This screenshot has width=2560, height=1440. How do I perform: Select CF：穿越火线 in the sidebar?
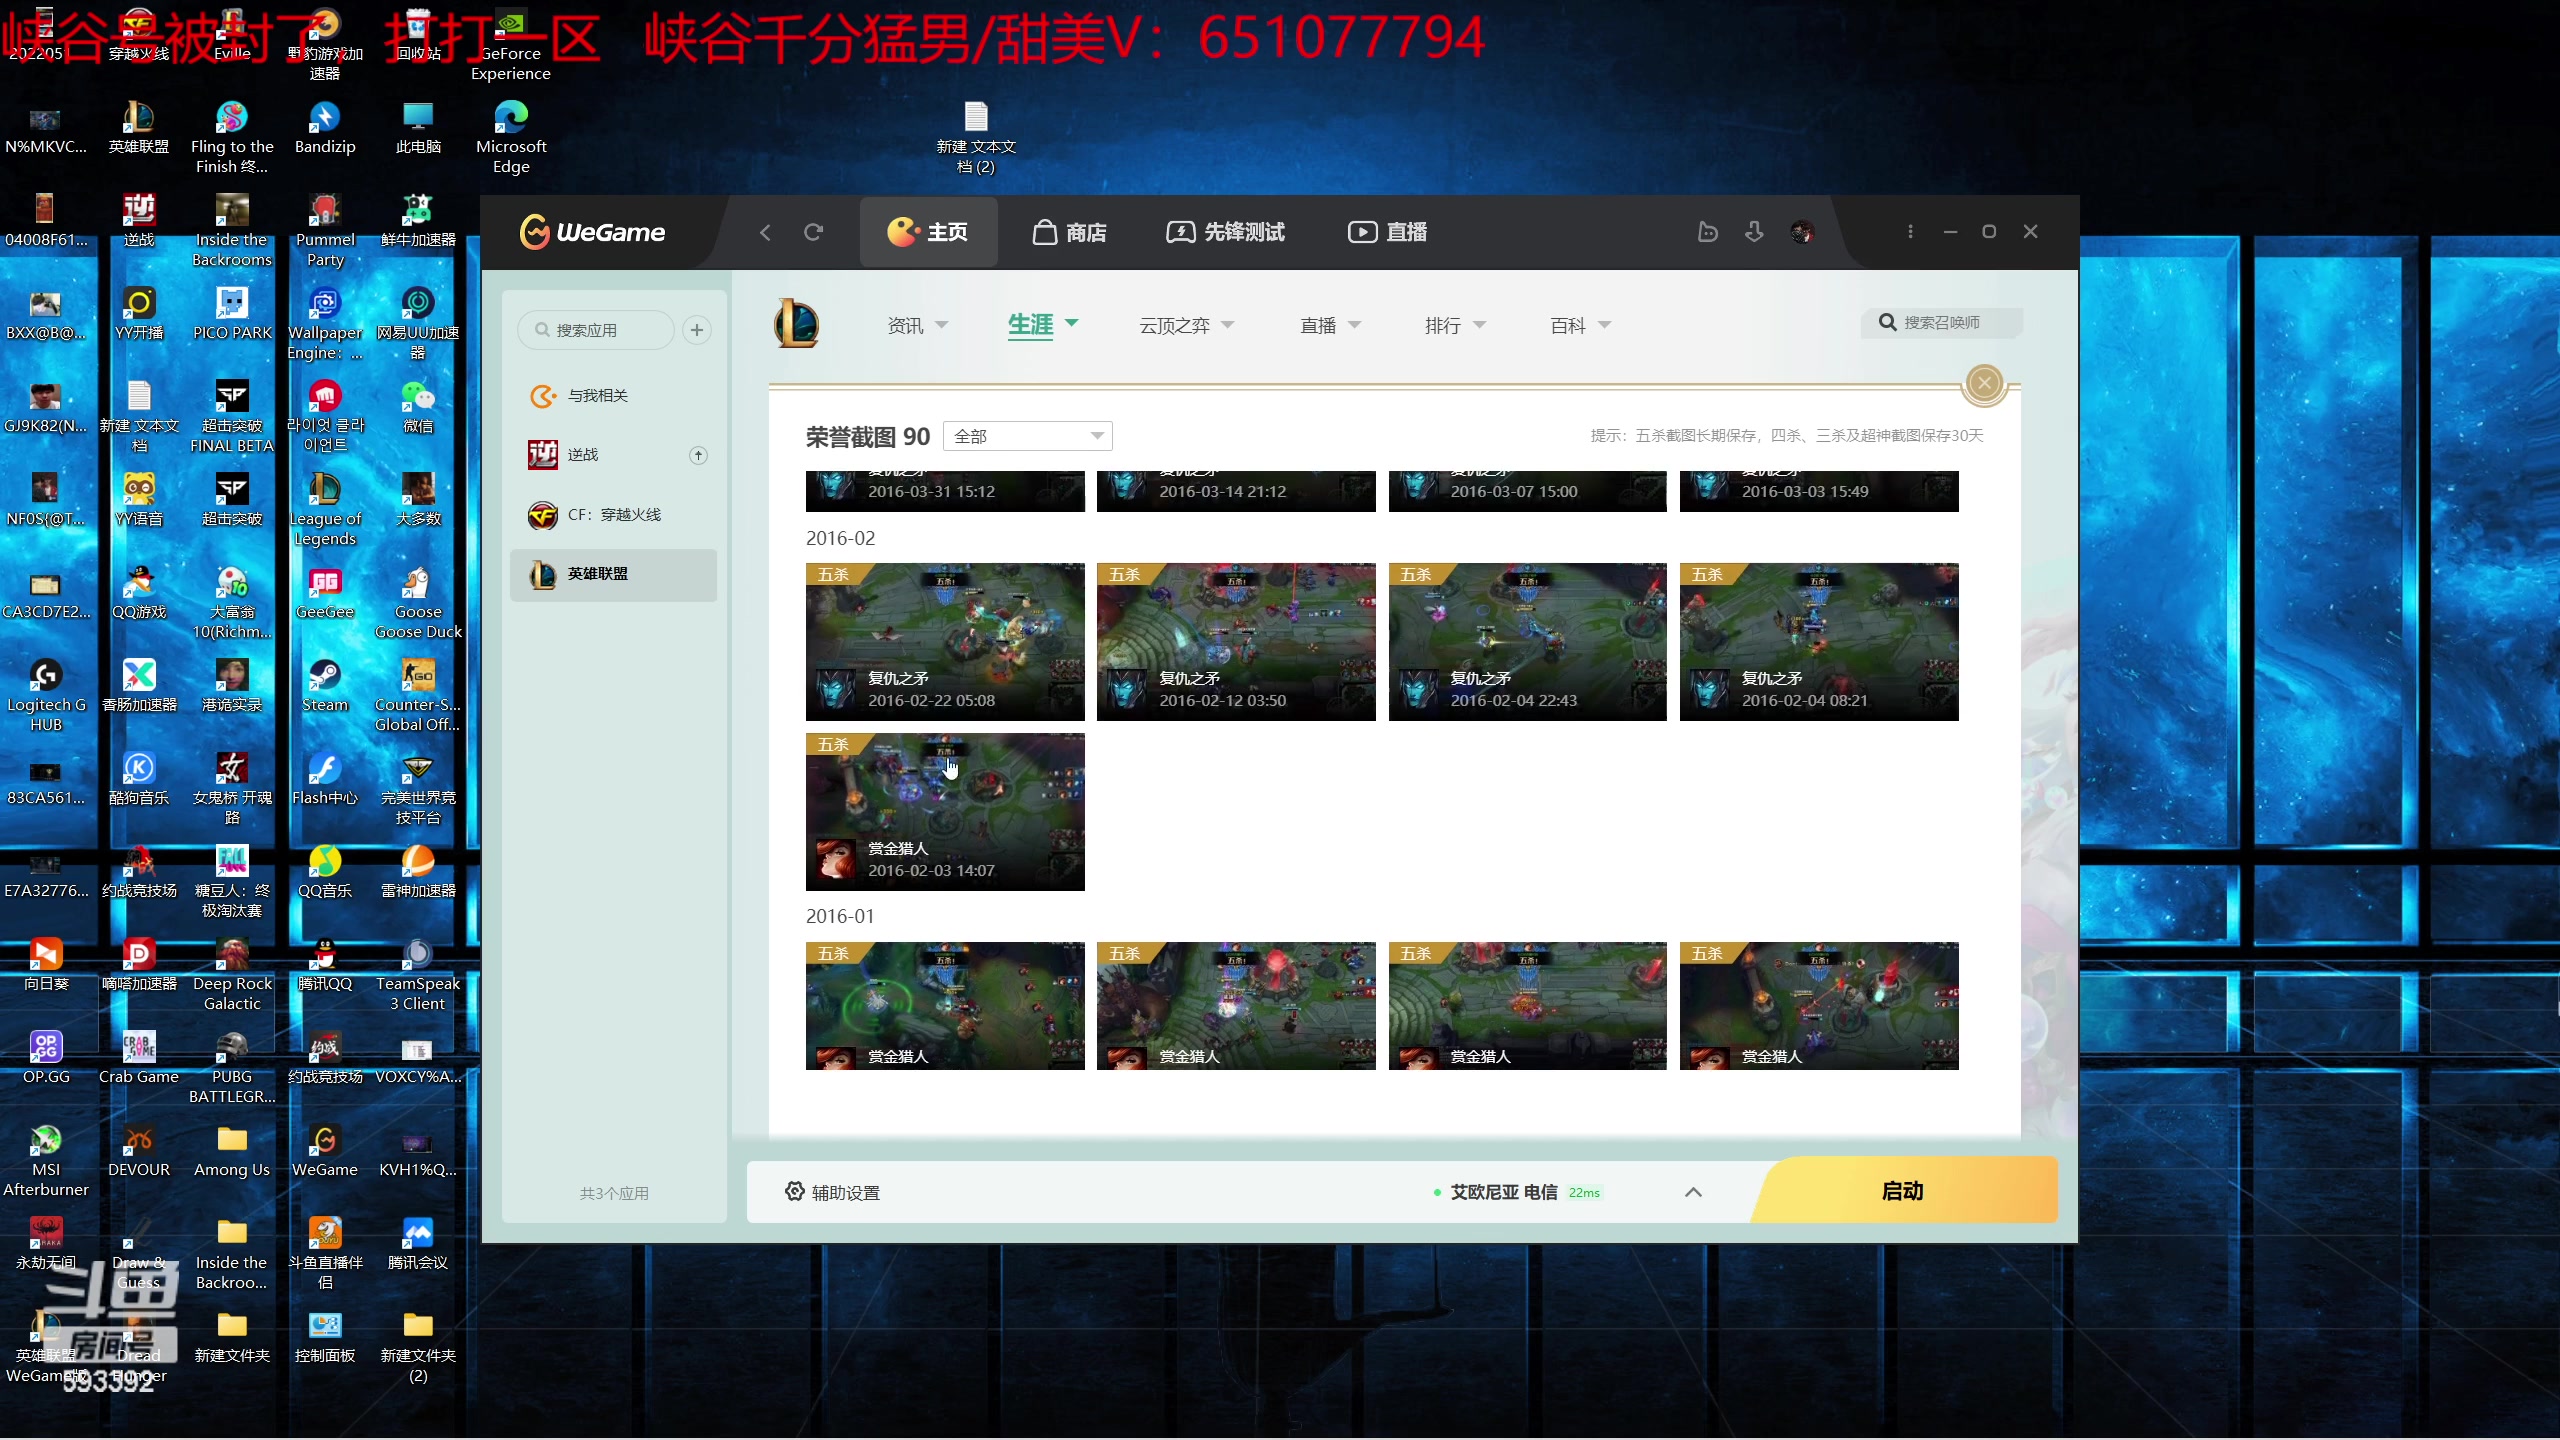coord(613,515)
